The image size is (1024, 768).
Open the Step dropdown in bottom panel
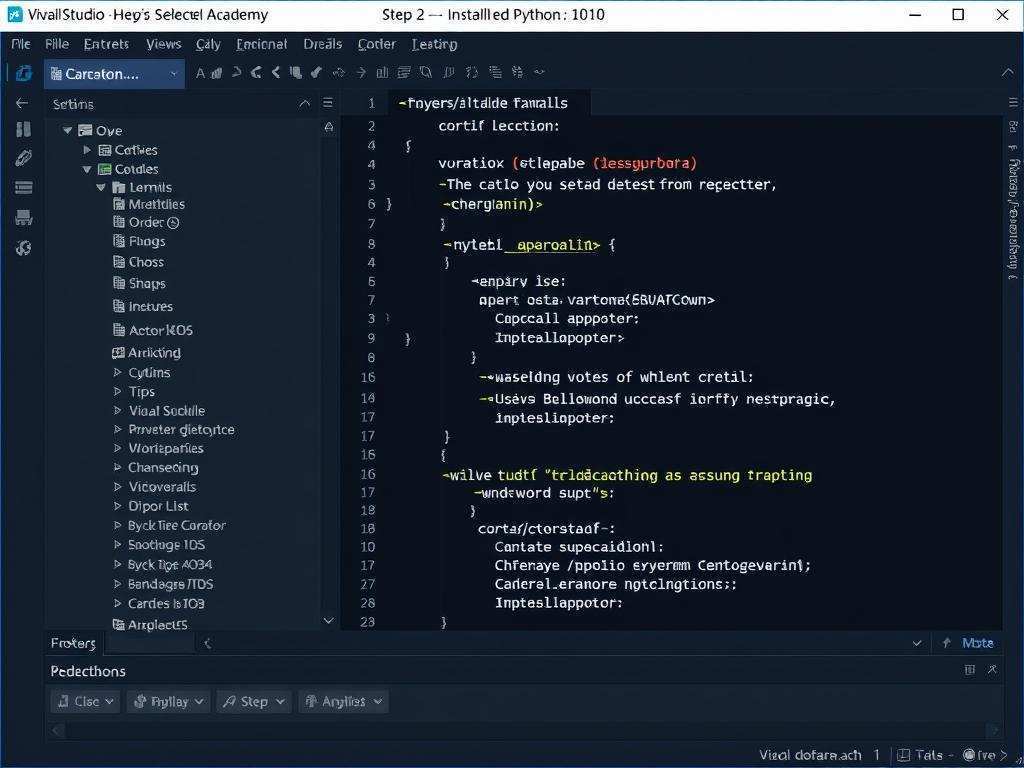coord(254,702)
